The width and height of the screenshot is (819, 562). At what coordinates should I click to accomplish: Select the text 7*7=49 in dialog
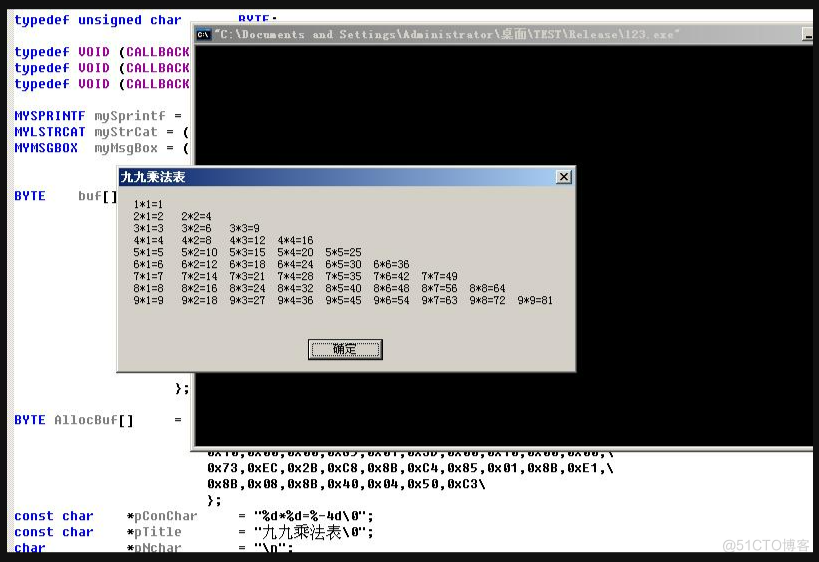[439, 276]
